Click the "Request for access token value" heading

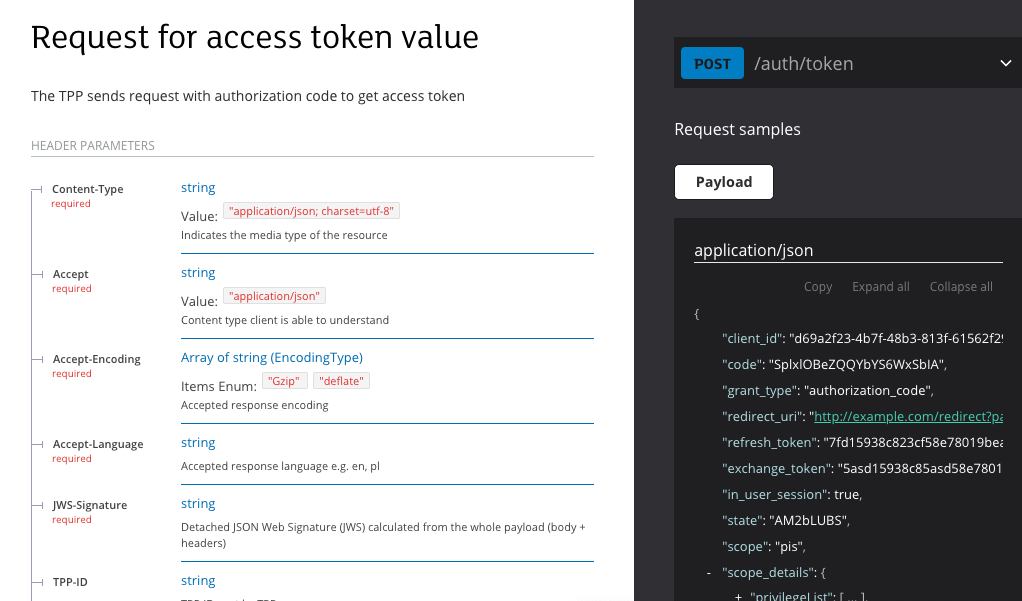click(254, 37)
